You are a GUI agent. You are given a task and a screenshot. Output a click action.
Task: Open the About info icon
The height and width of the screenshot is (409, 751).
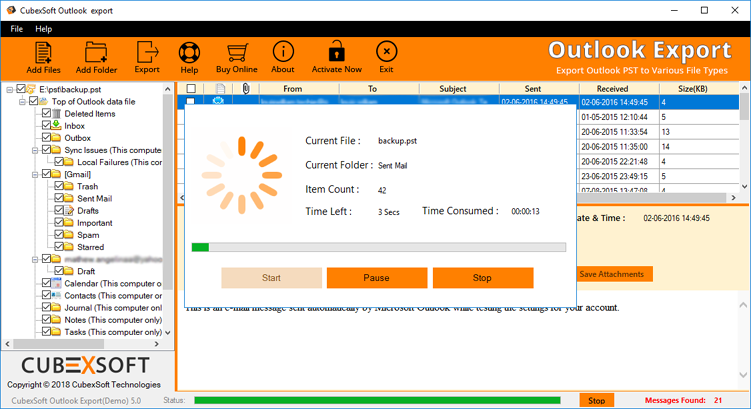point(283,57)
